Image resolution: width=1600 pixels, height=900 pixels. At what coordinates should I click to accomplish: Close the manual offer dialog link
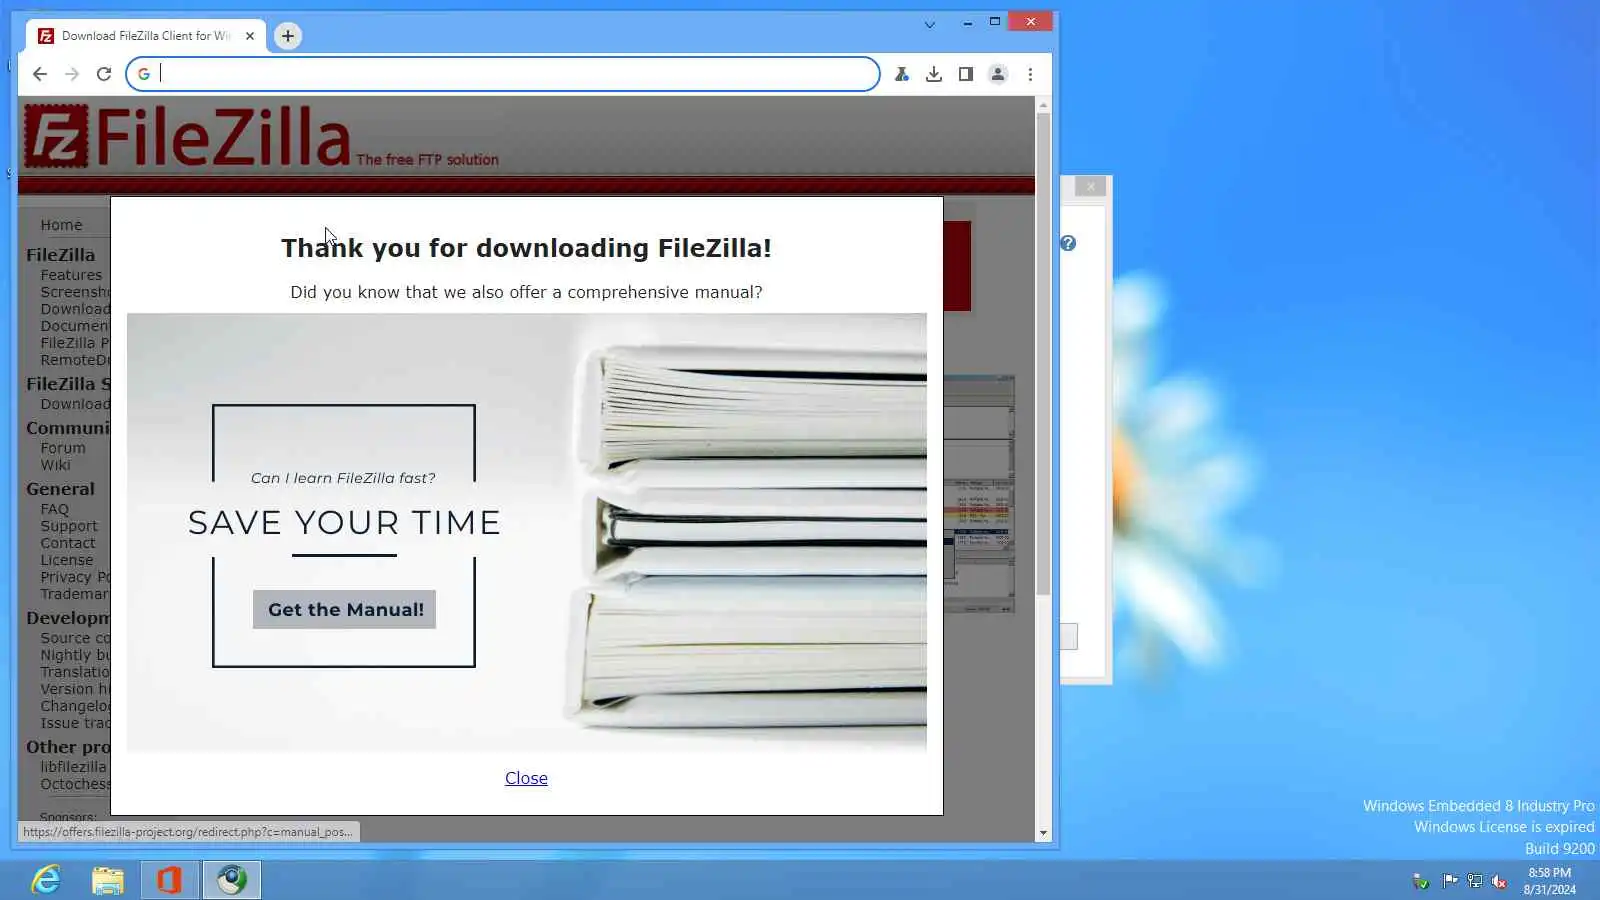point(526,778)
